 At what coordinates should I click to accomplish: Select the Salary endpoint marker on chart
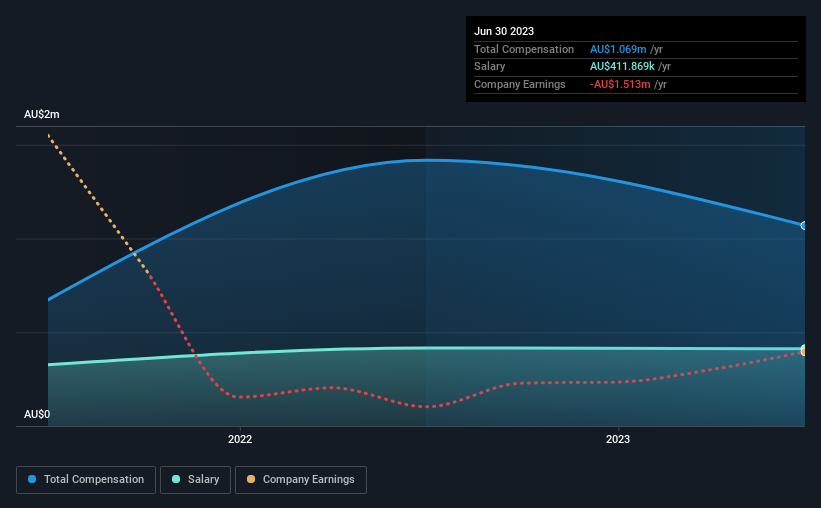[x=803, y=349]
